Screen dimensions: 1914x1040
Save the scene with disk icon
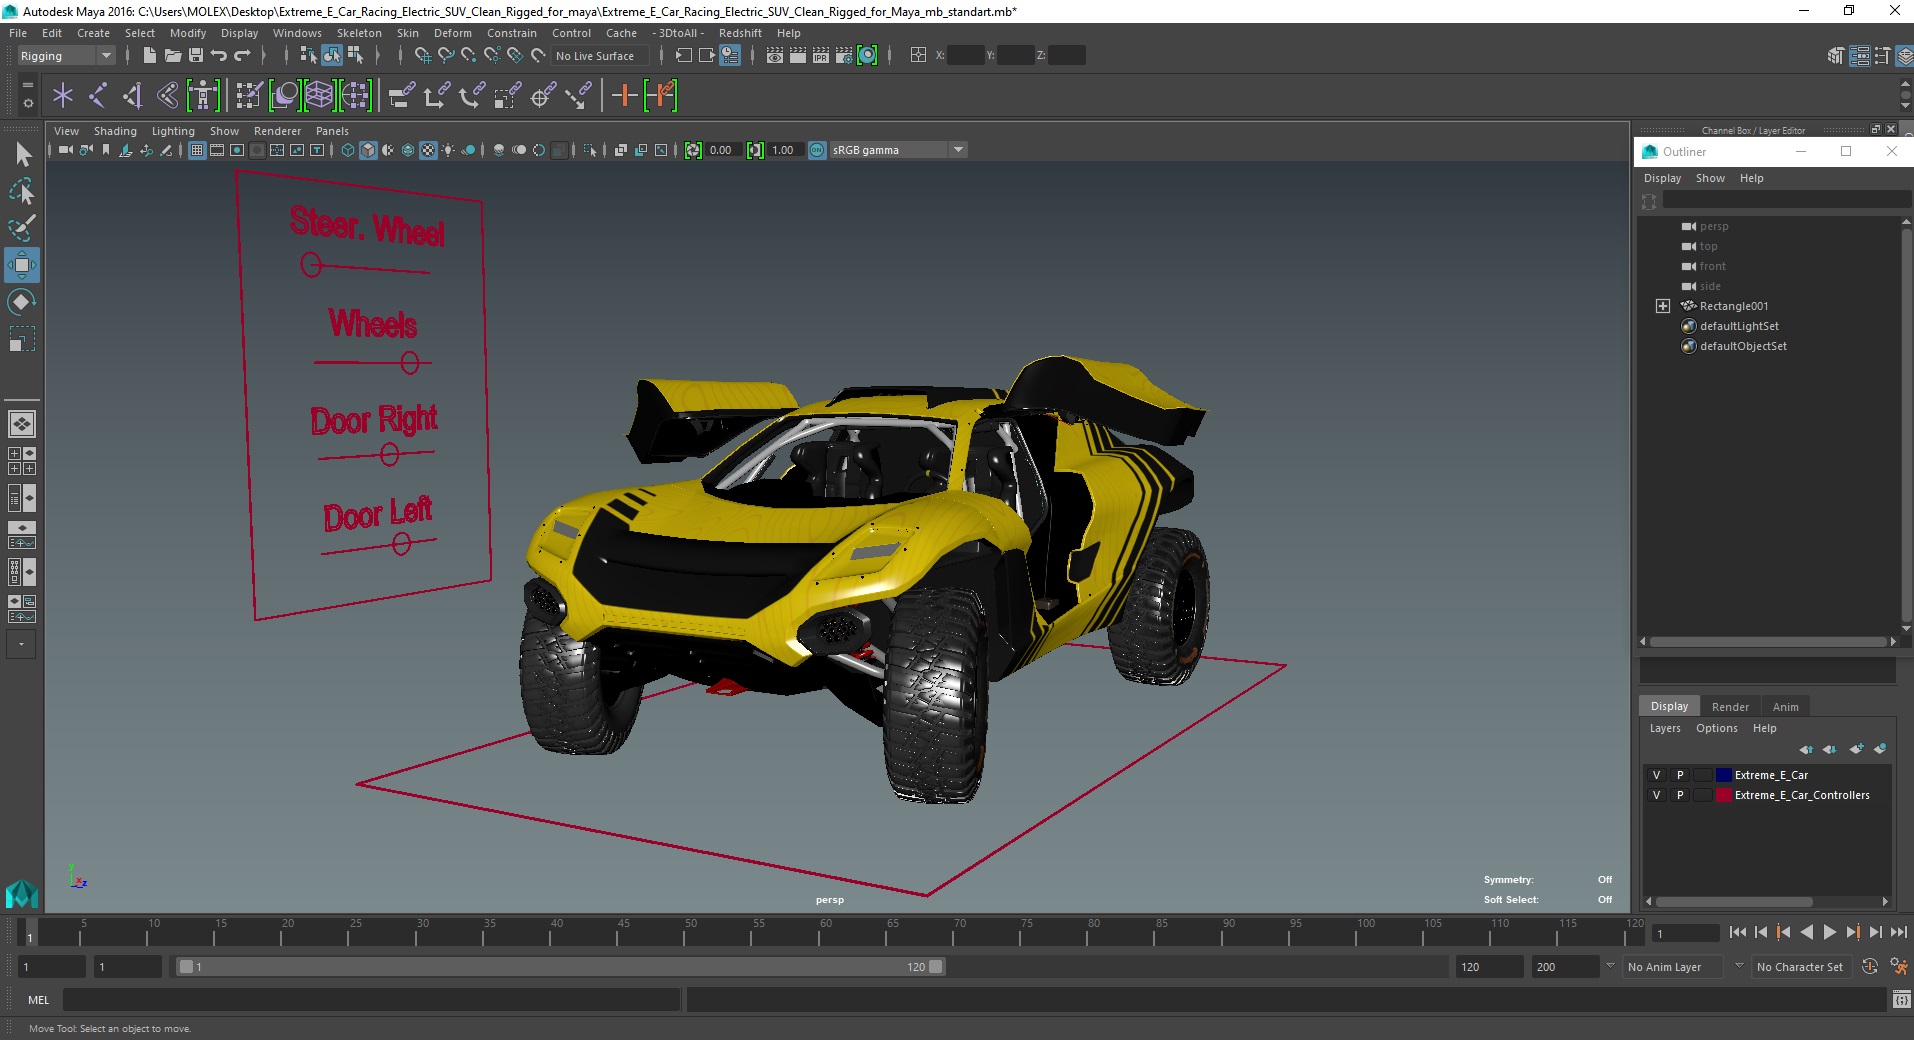pyautogui.click(x=196, y=56)
